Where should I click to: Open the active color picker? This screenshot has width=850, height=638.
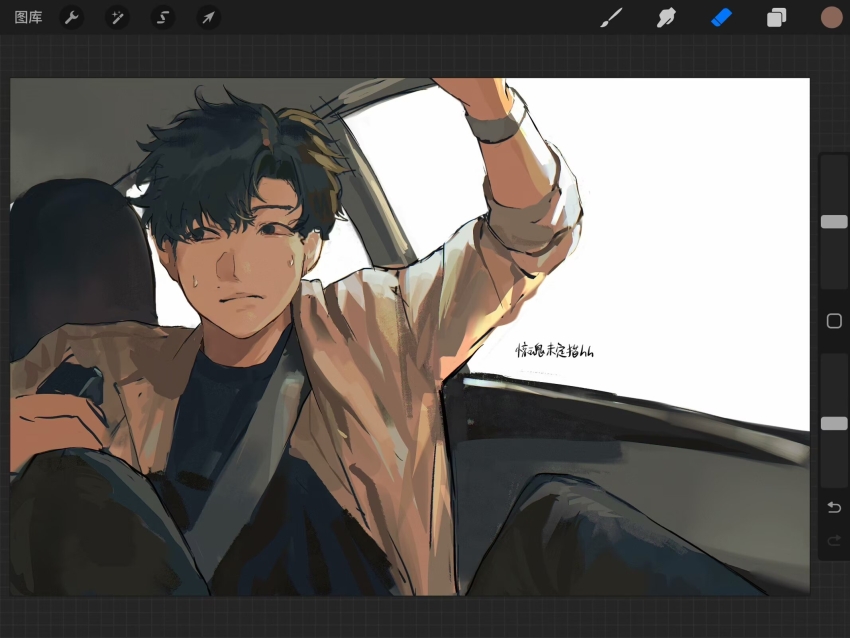(832, 17)
